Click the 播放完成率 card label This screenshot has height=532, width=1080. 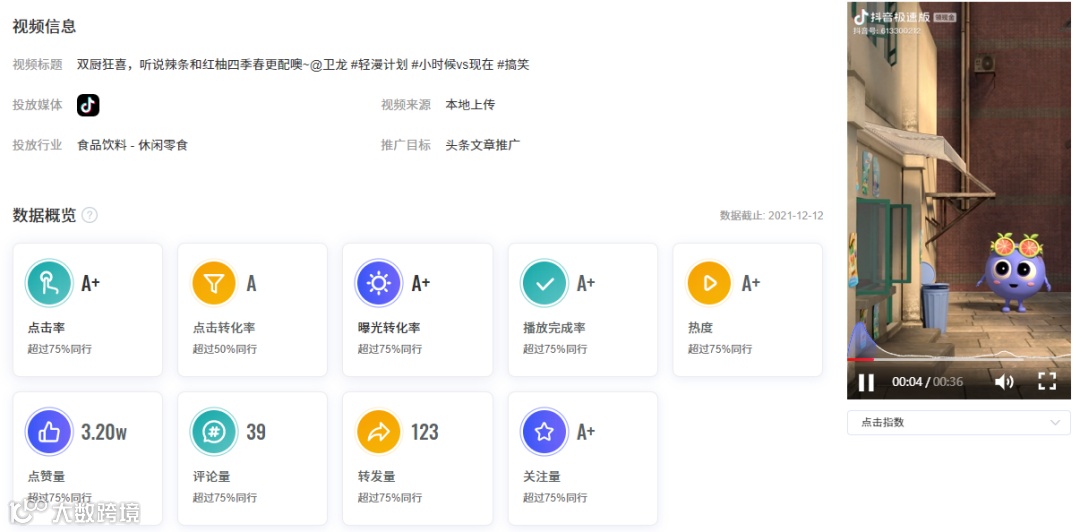pos(554,327)
